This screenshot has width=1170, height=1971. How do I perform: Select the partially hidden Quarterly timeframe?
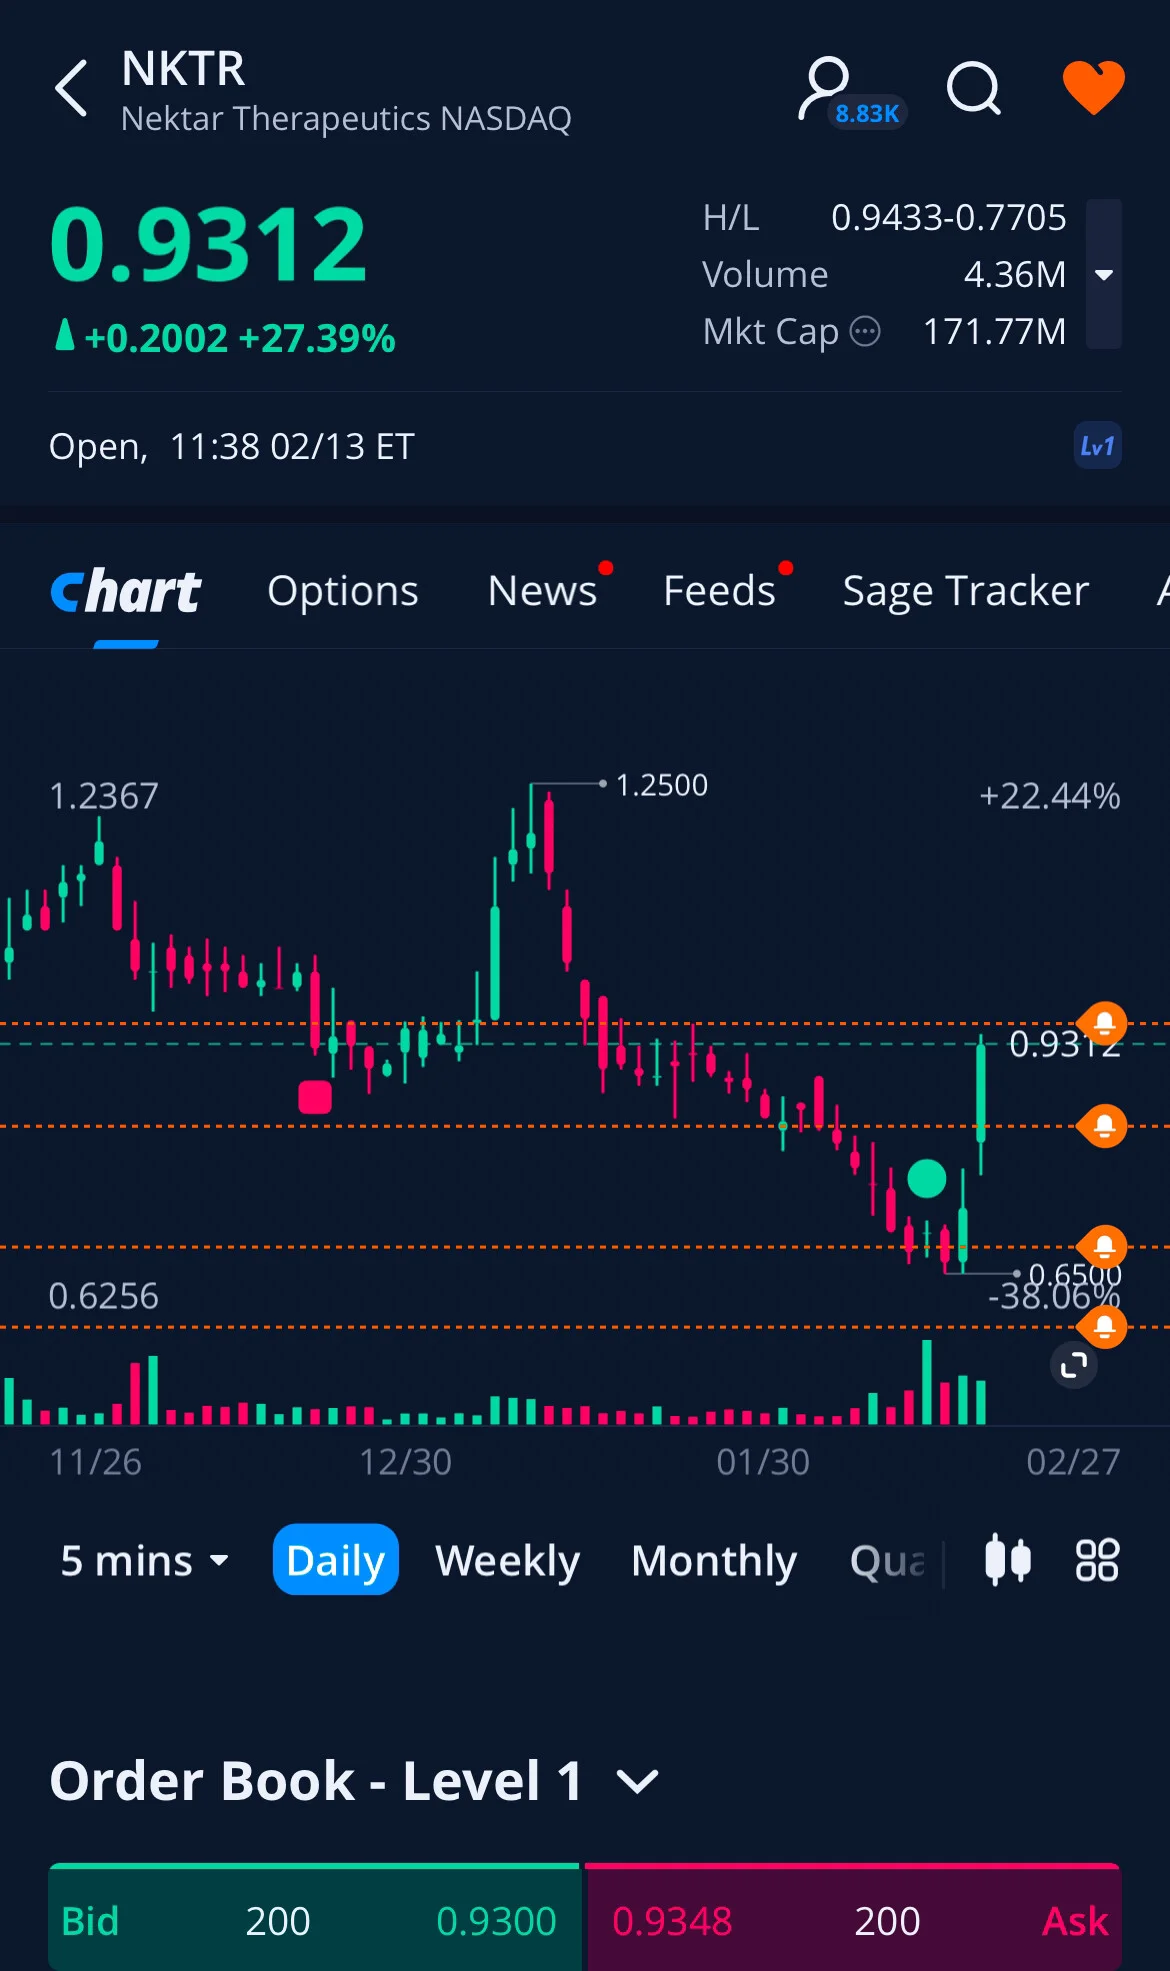click(888, 1561)
